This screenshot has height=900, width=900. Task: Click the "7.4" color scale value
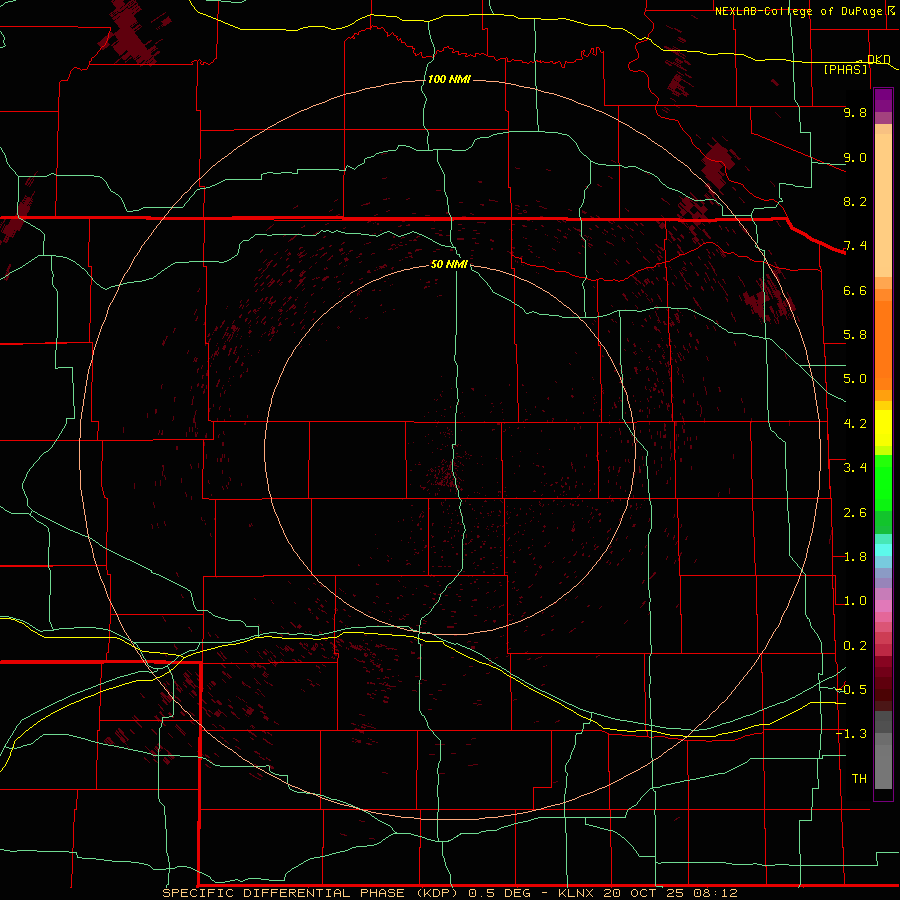[855, 246]
